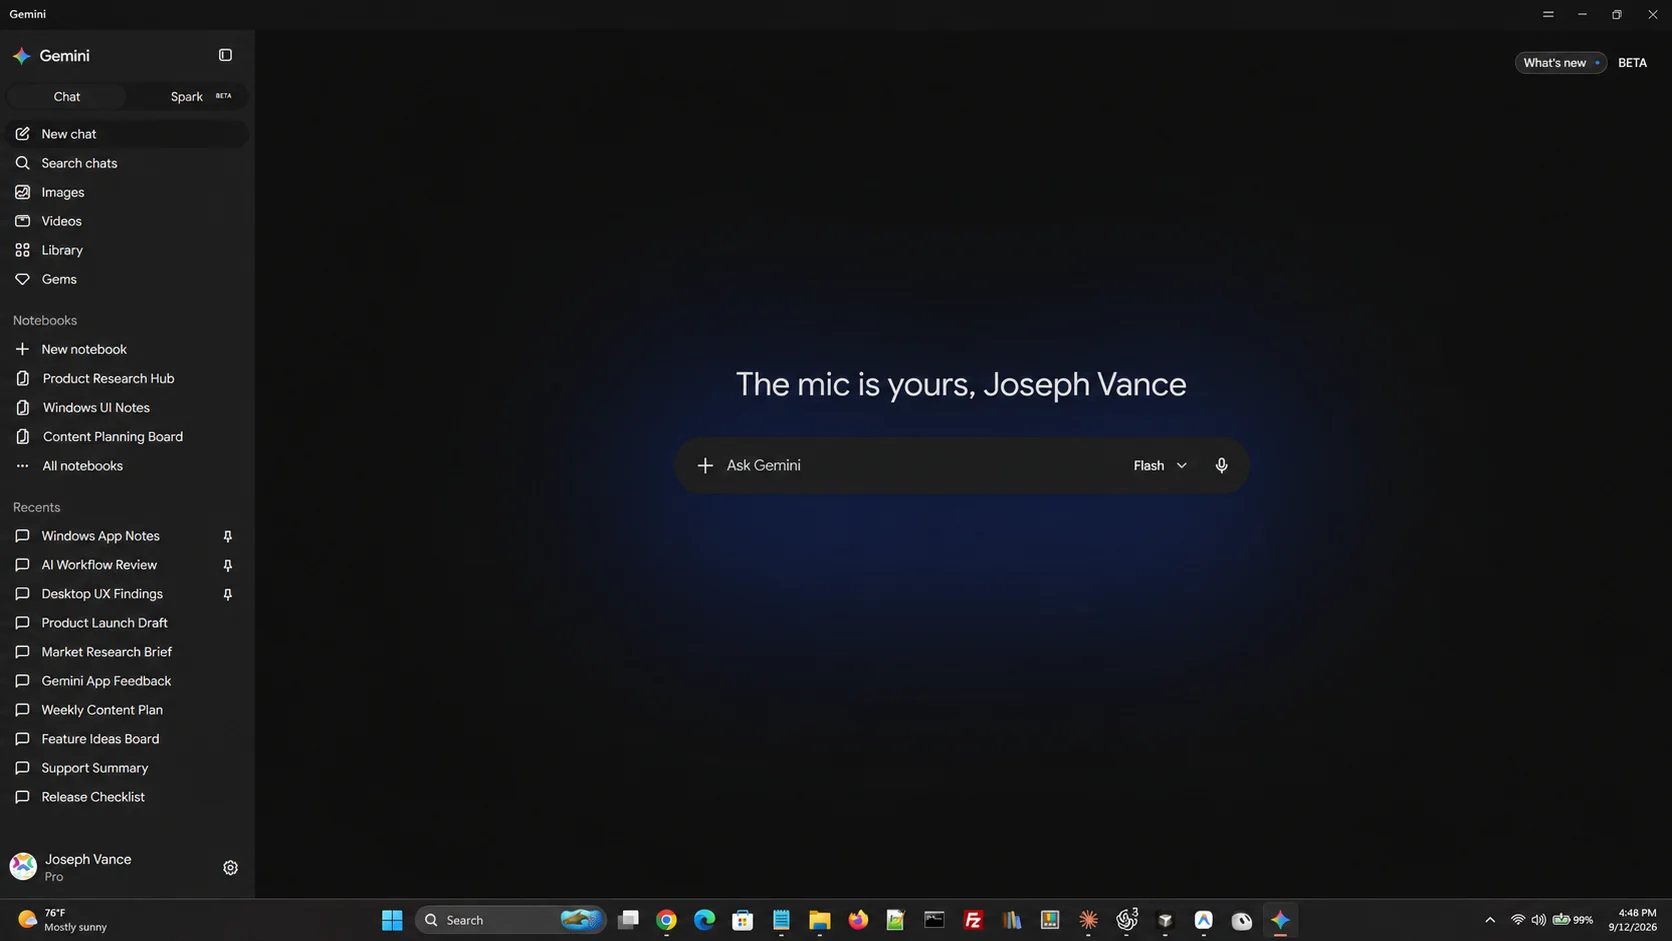Open the Product Research Hub notebook
This screenshot has width=1672, height=941.
[x=126, y=378]
